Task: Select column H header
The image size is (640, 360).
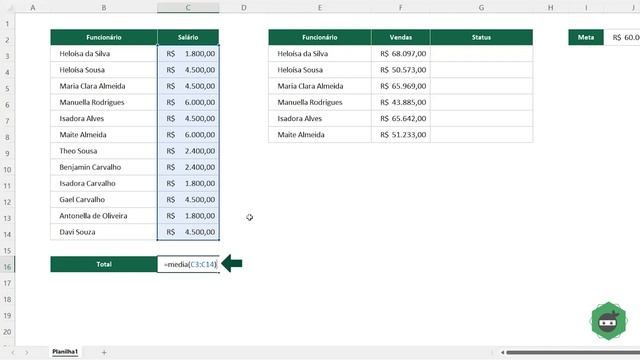Action: tap(550, 7)
